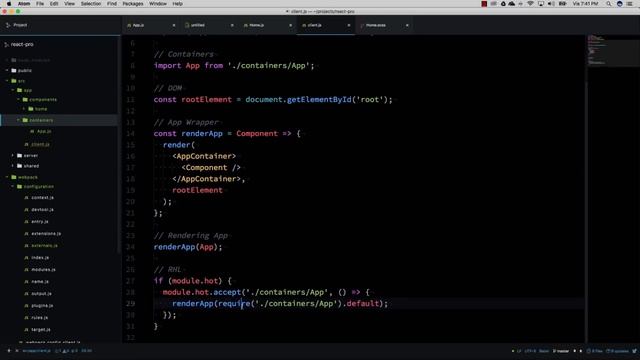Switch to the App.js tab
Image resolution: width=640 pixels, height=360 pixels.
pyautogui.click(x=151, y=25)
